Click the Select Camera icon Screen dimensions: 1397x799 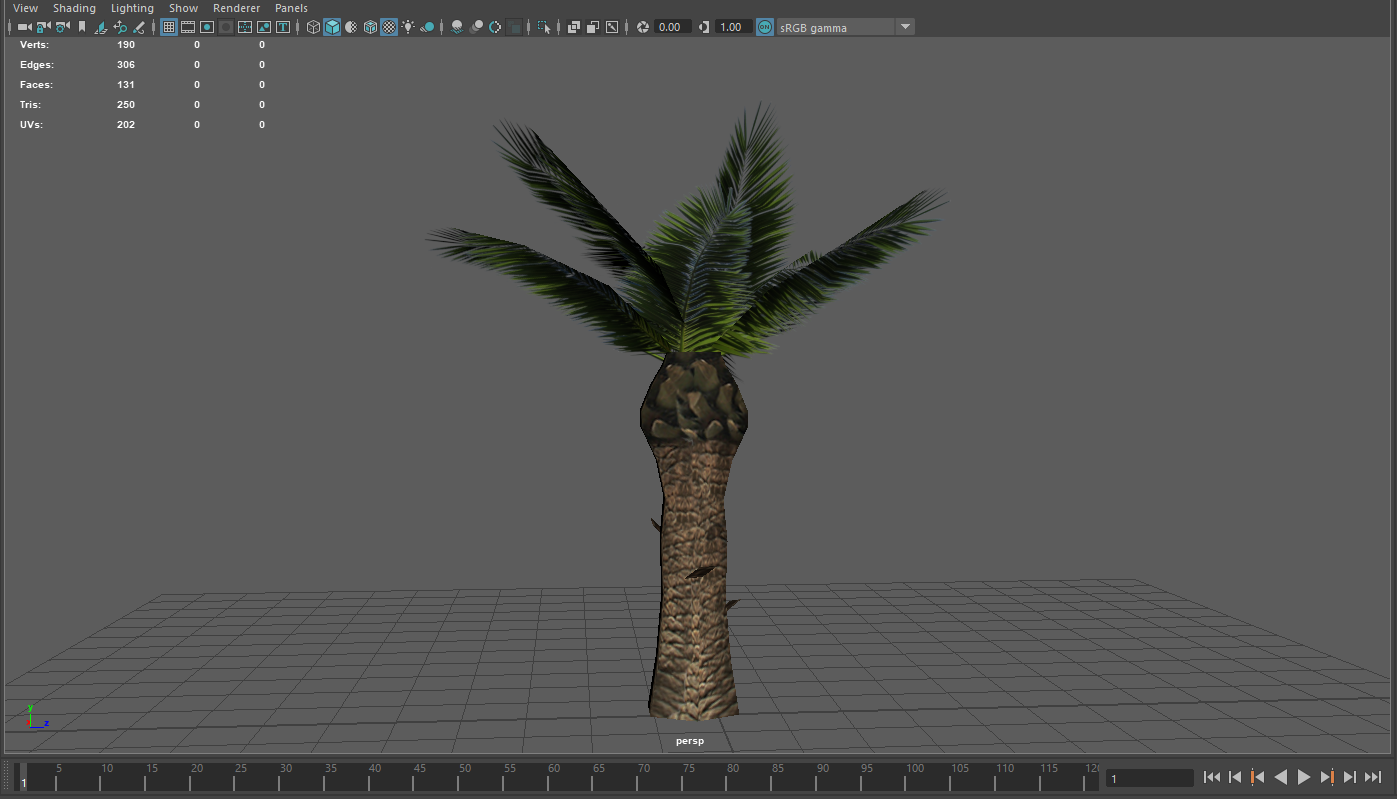tap(24, 27)
